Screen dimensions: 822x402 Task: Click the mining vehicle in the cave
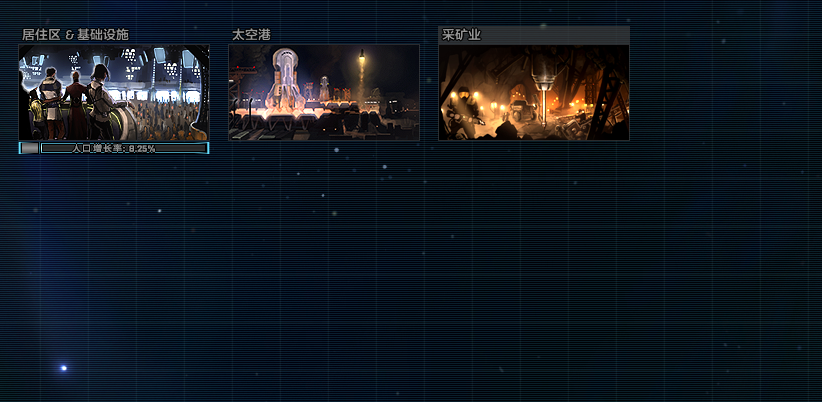point(522,111)
